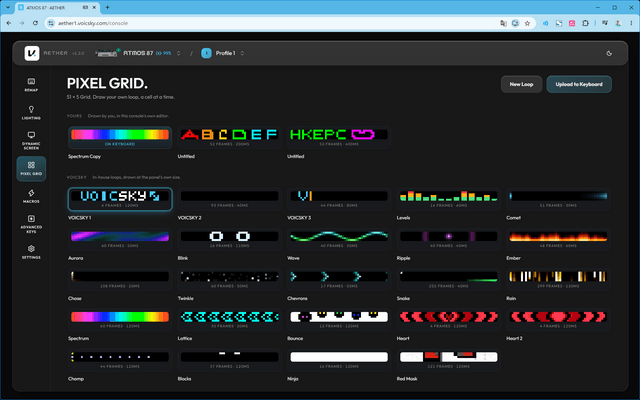Bookmark this page with the star icon

(527, 23)
